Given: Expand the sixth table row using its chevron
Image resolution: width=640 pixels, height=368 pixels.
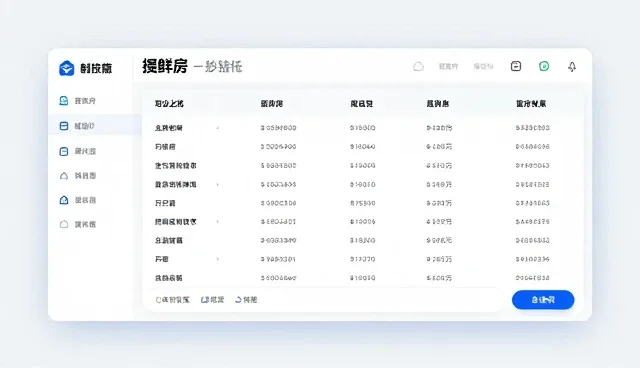Looking at the screenshot, I should pyautogui.click(x=218, y=222).
